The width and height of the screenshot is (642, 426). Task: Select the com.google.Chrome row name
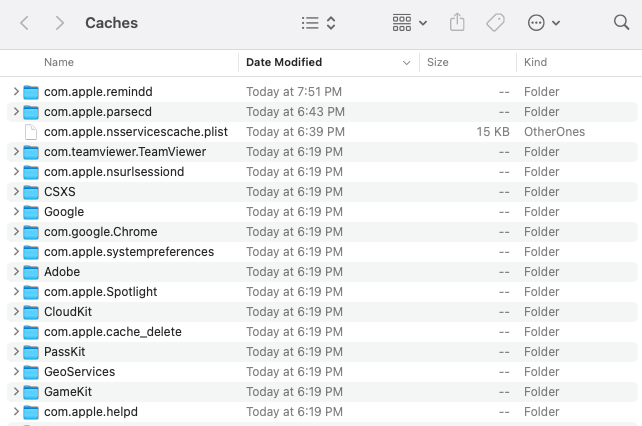(101, 232)
